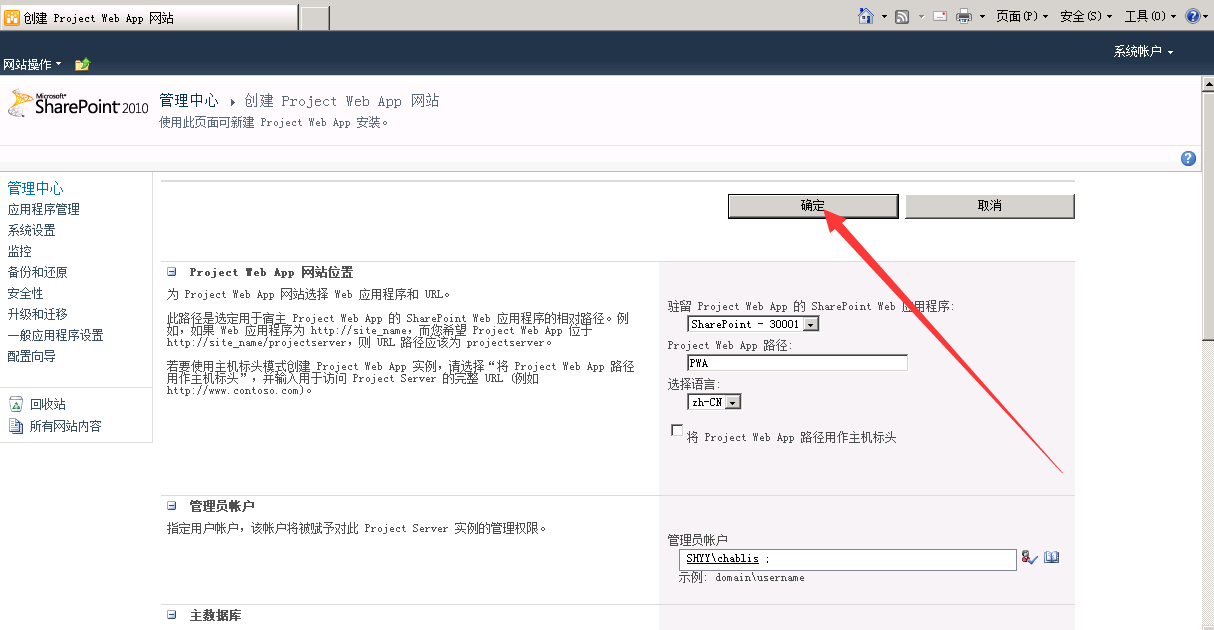Click the 示例: domain\username hint text
Screen dimensions: 1214x630
tap(741, 577)
